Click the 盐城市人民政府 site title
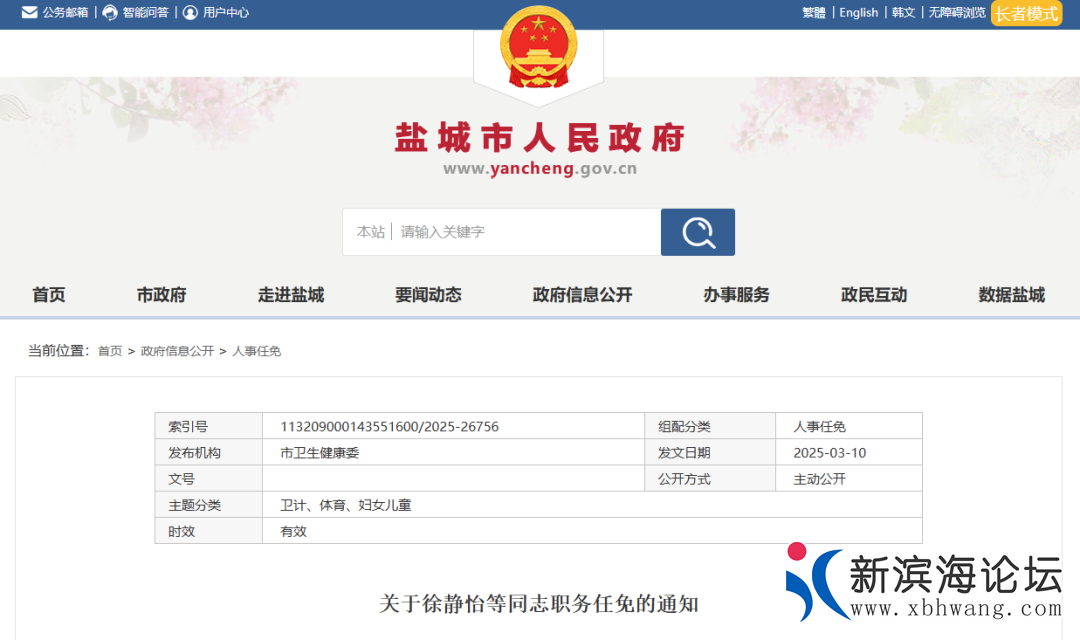Image resolution: width=1080 pixels, height=640 pixels. coord(540,137)
